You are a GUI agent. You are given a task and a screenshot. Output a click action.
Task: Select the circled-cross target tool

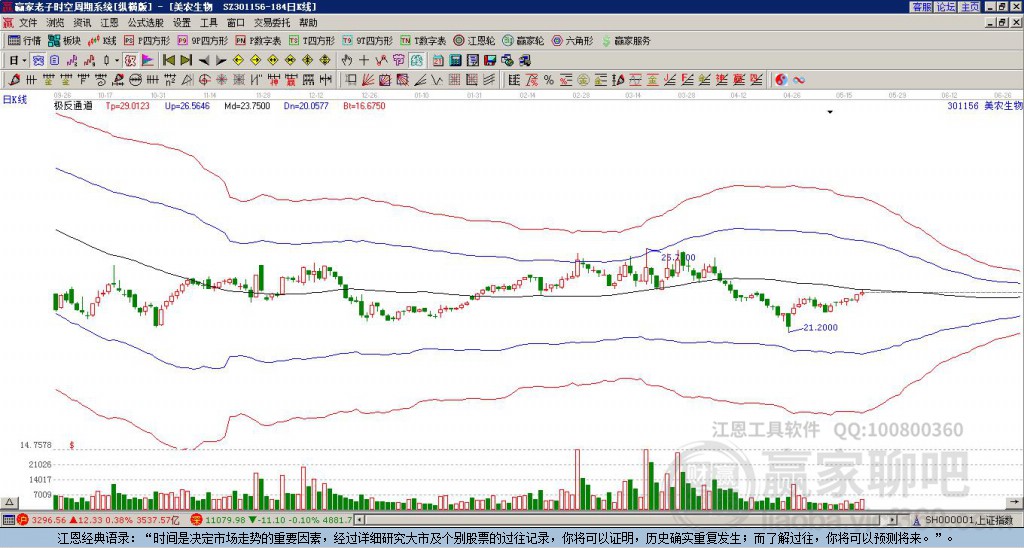click(x=204, y=80)
